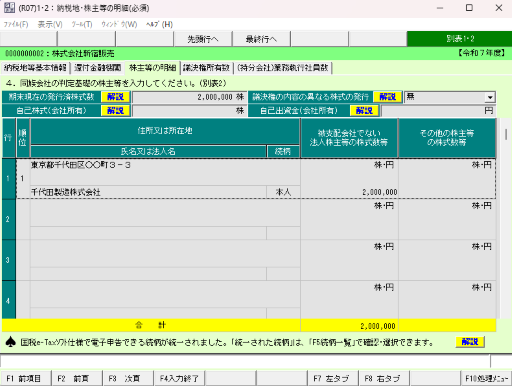Switch to 納税地等基本情報 tab
The width and height of the screenshot is (512, 386).
click(35, 68)
